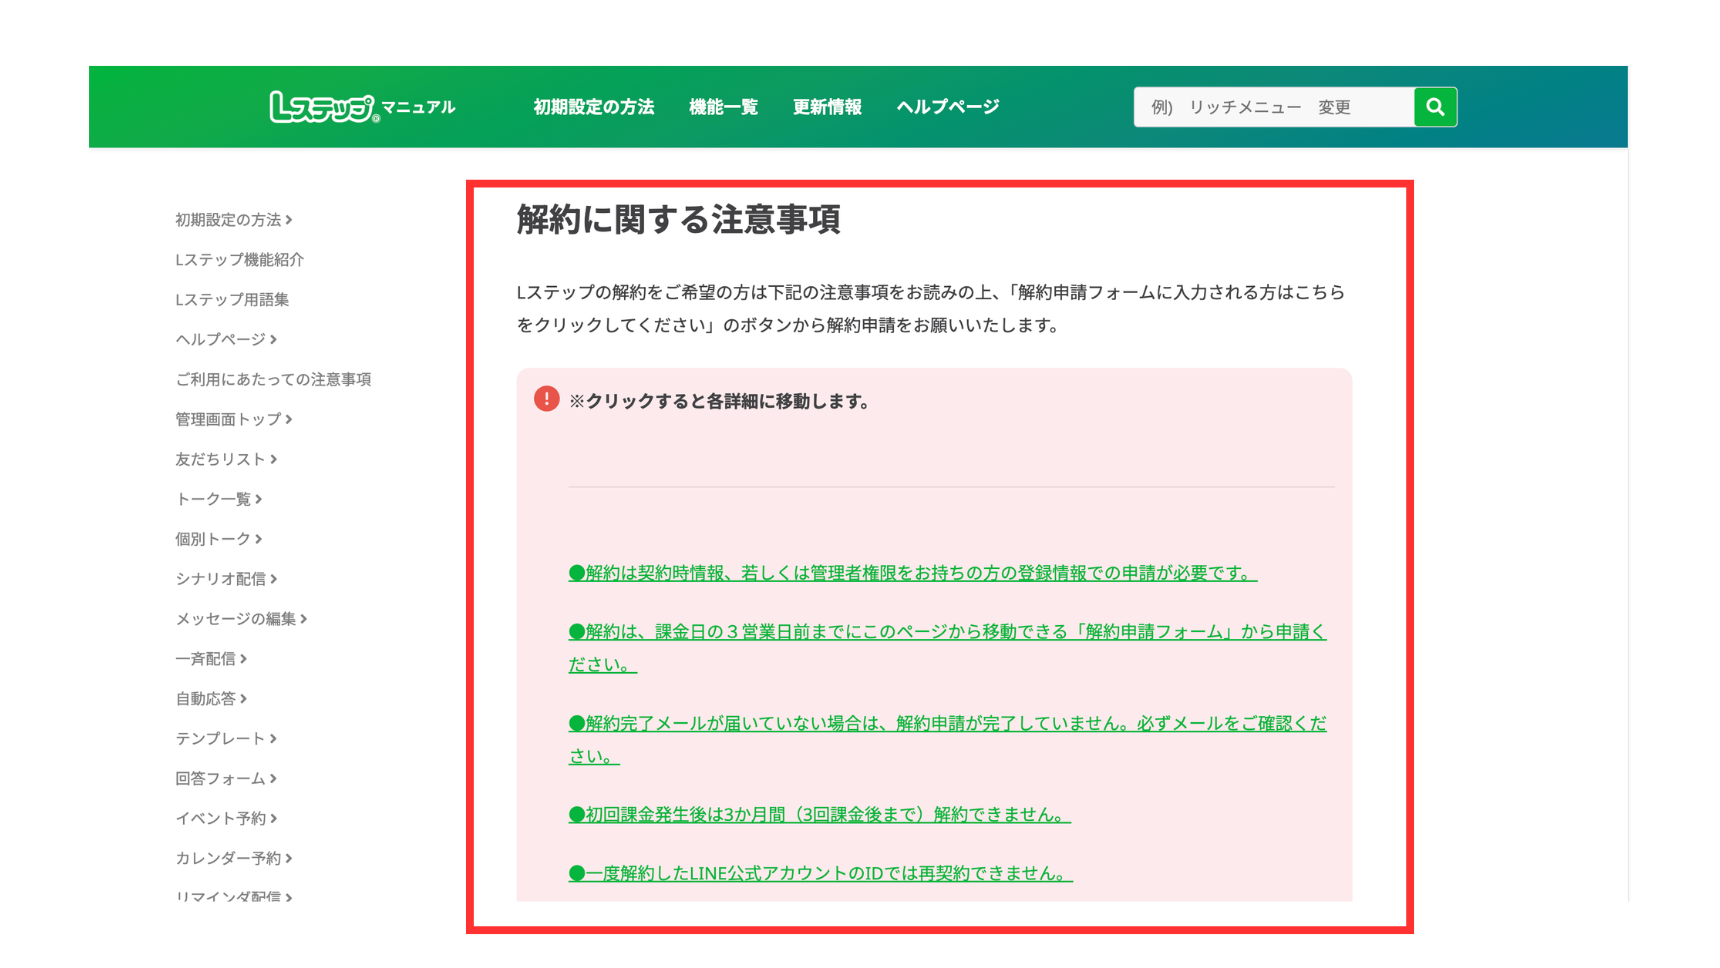The image size is (1720, 968).
Task: Select 更新情報 in the header menu
Action: [827, 107]
